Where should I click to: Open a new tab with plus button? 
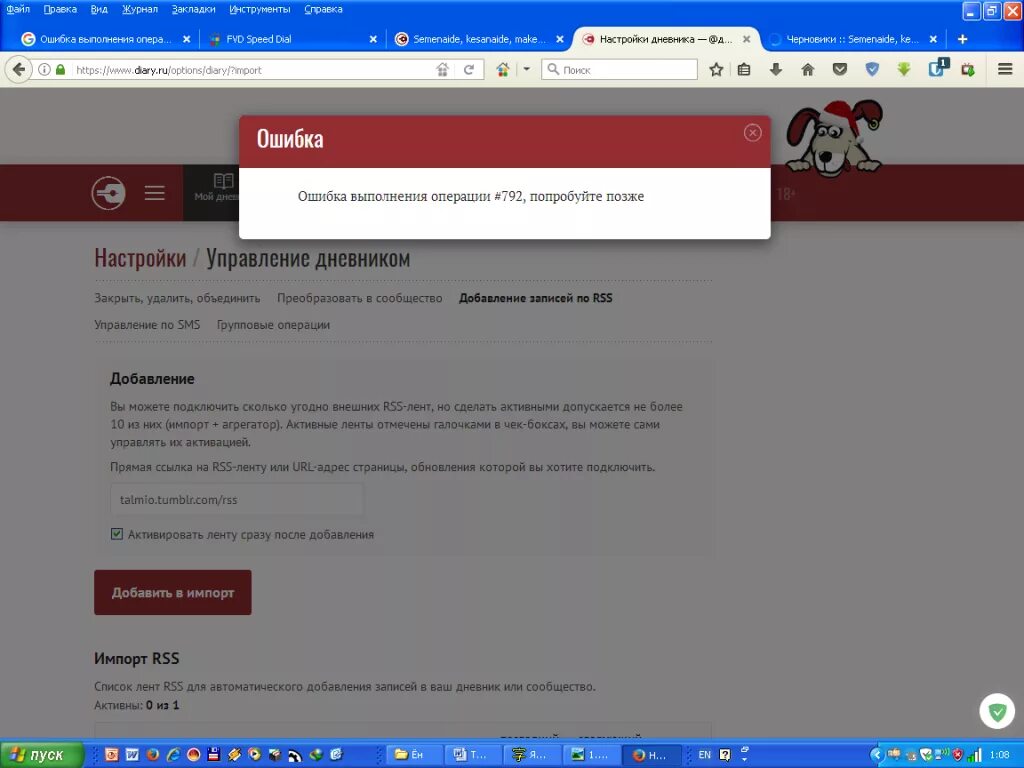tap(962, 39)
